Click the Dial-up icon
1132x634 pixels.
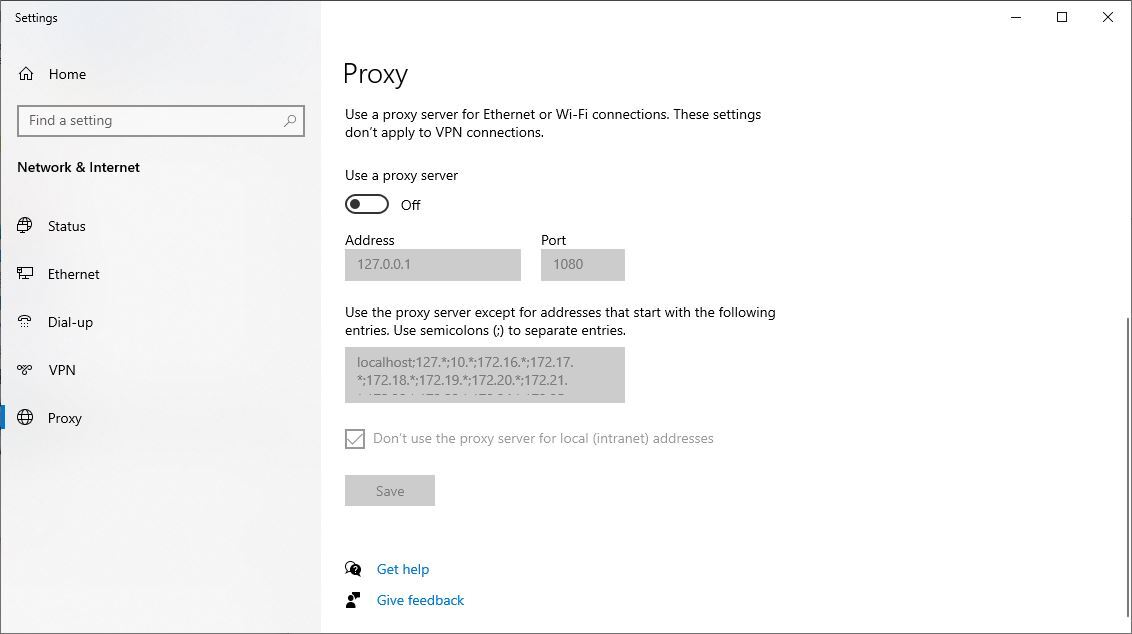26,322
